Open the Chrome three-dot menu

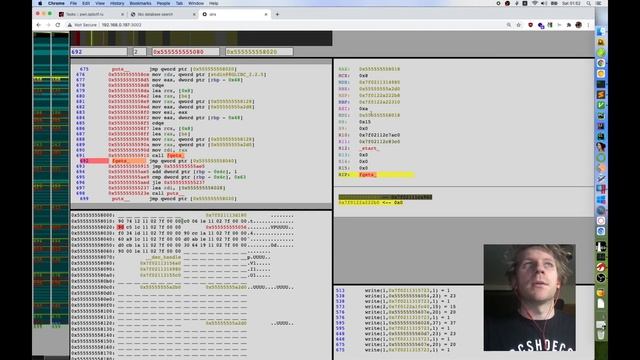pos(588,25)
